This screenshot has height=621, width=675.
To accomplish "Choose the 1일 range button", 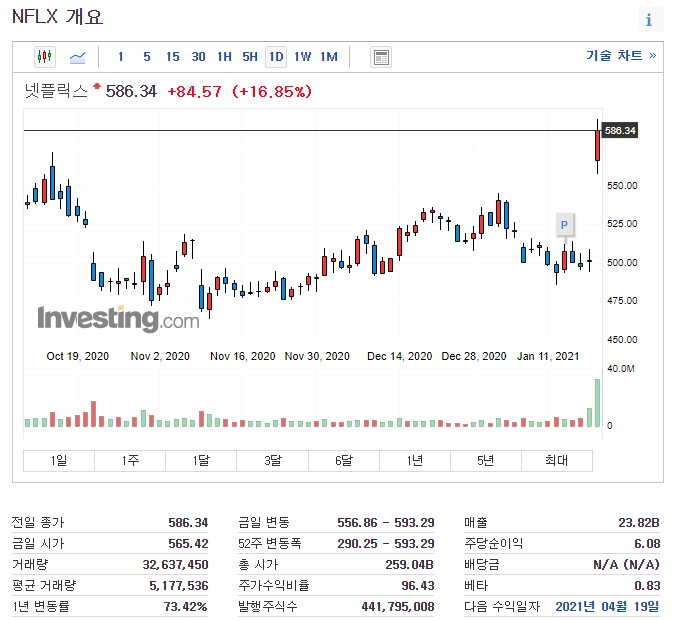I will (59, 460).
